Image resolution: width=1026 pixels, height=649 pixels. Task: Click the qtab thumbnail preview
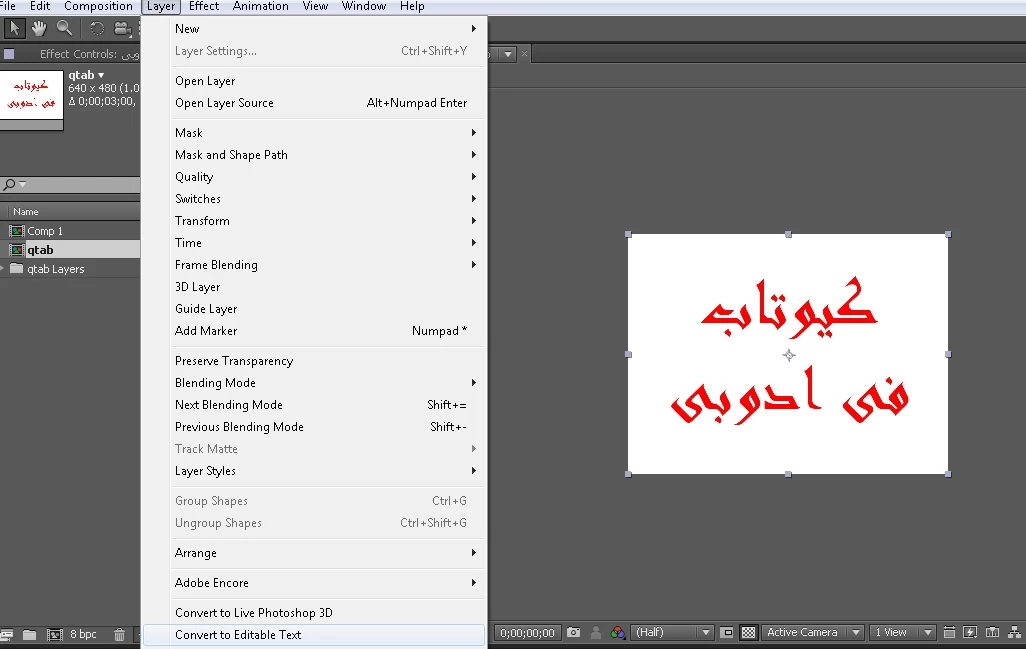tap(31, 95)
